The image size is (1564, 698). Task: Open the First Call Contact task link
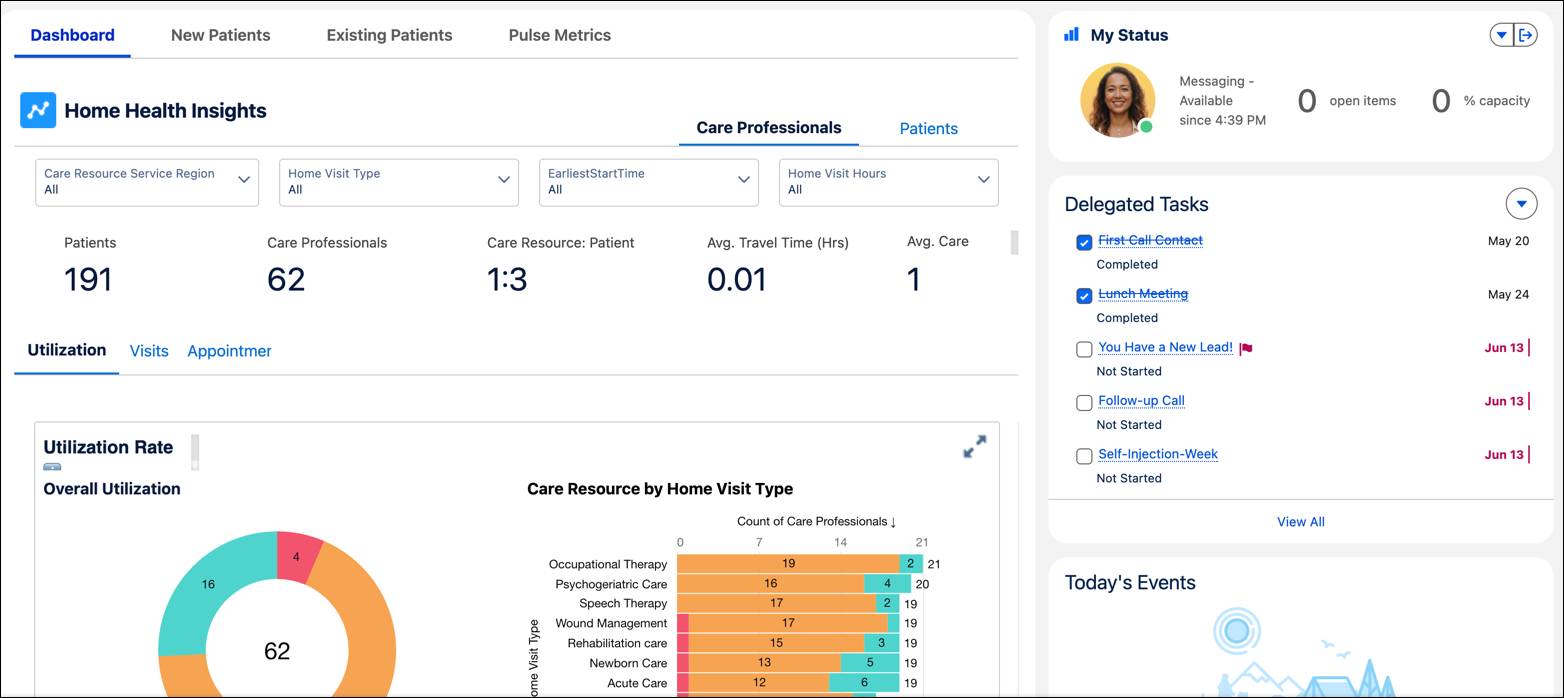[x=1150, y=240]
